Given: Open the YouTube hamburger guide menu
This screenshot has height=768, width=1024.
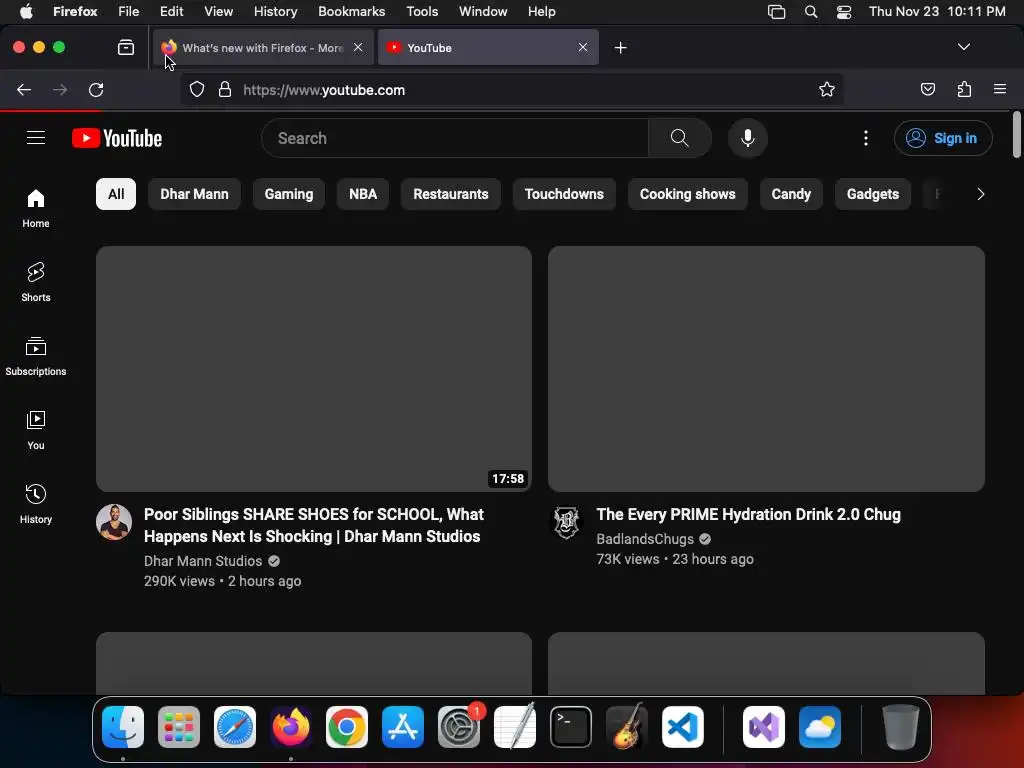Looking at the screenshot, I should pos(36,138).
